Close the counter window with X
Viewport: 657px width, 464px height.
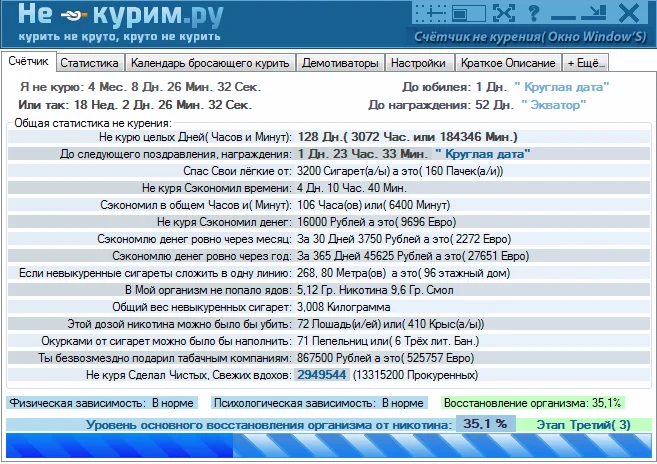click(629, 14)
